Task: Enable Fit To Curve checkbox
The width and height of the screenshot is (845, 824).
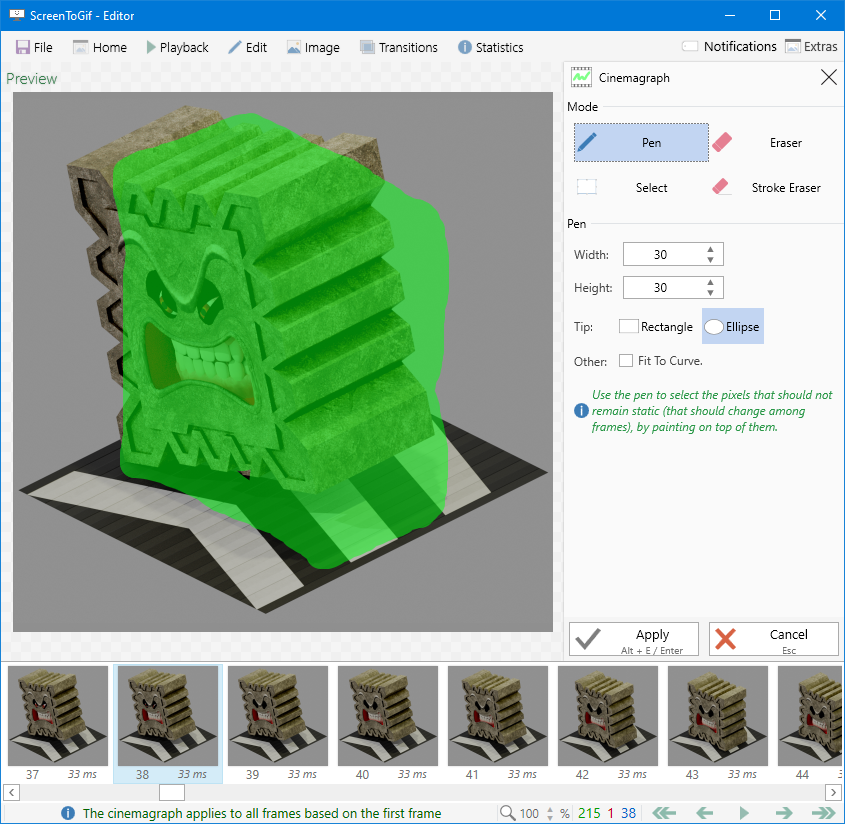Action: pos(626,361)
